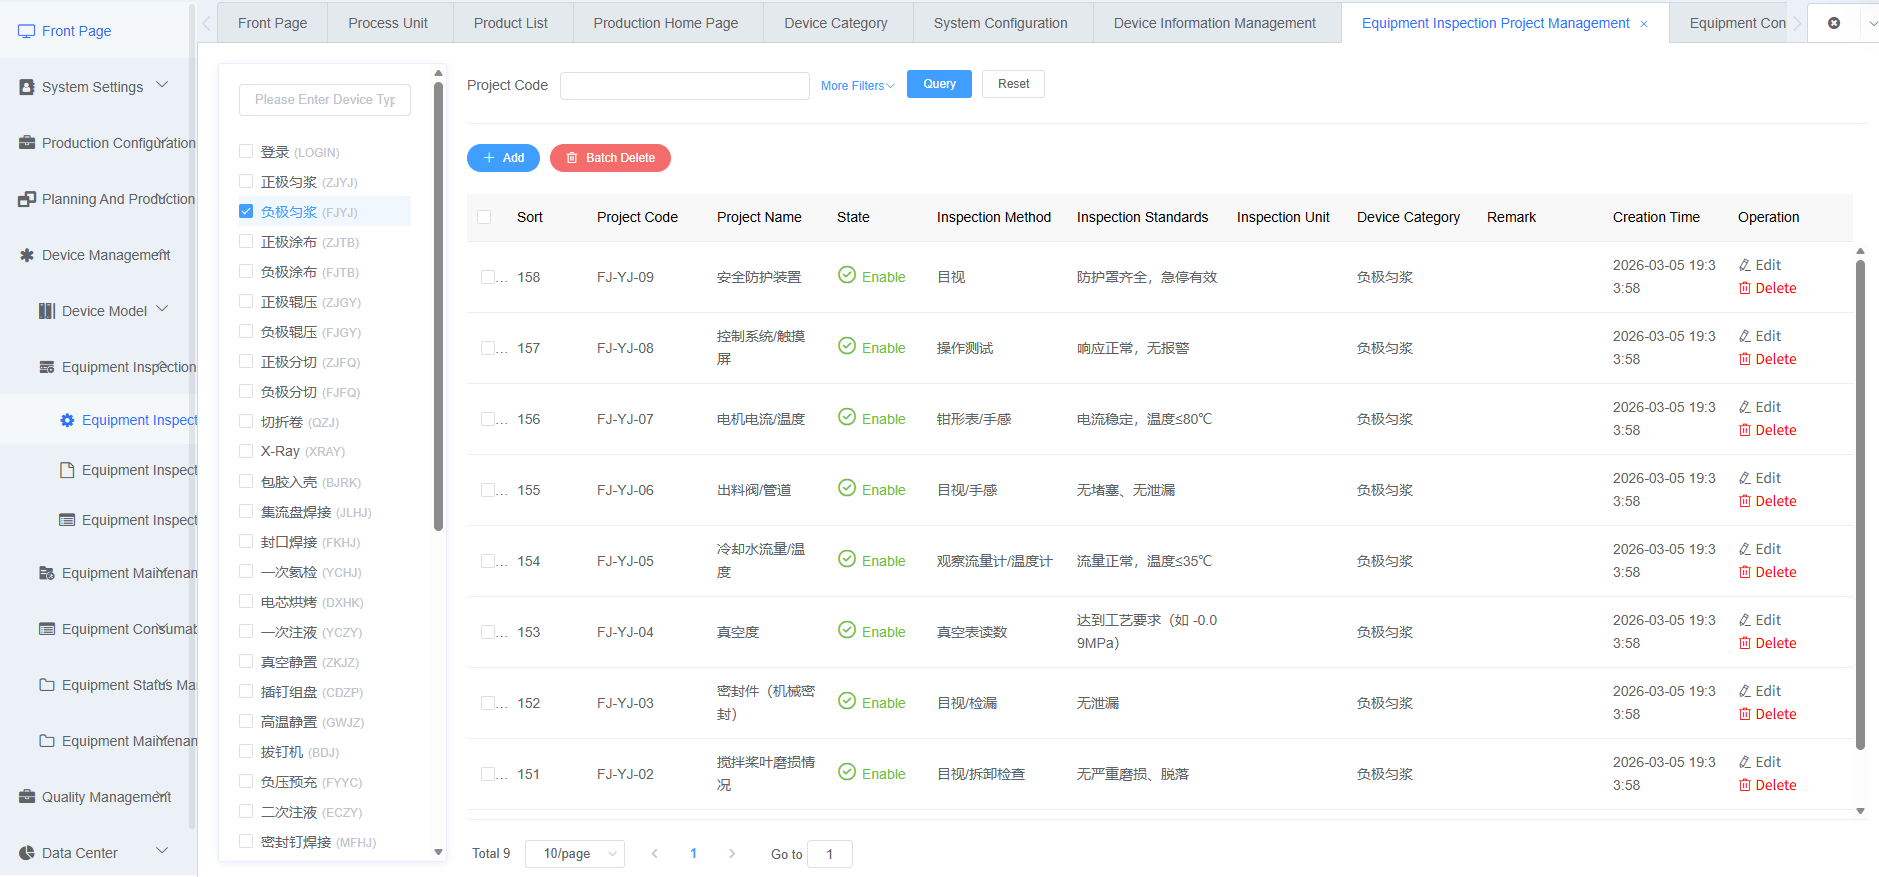This screenshot has height=877, width=1879.
Task: Click tab bar left arrow
Action: (x=207, y=23)
